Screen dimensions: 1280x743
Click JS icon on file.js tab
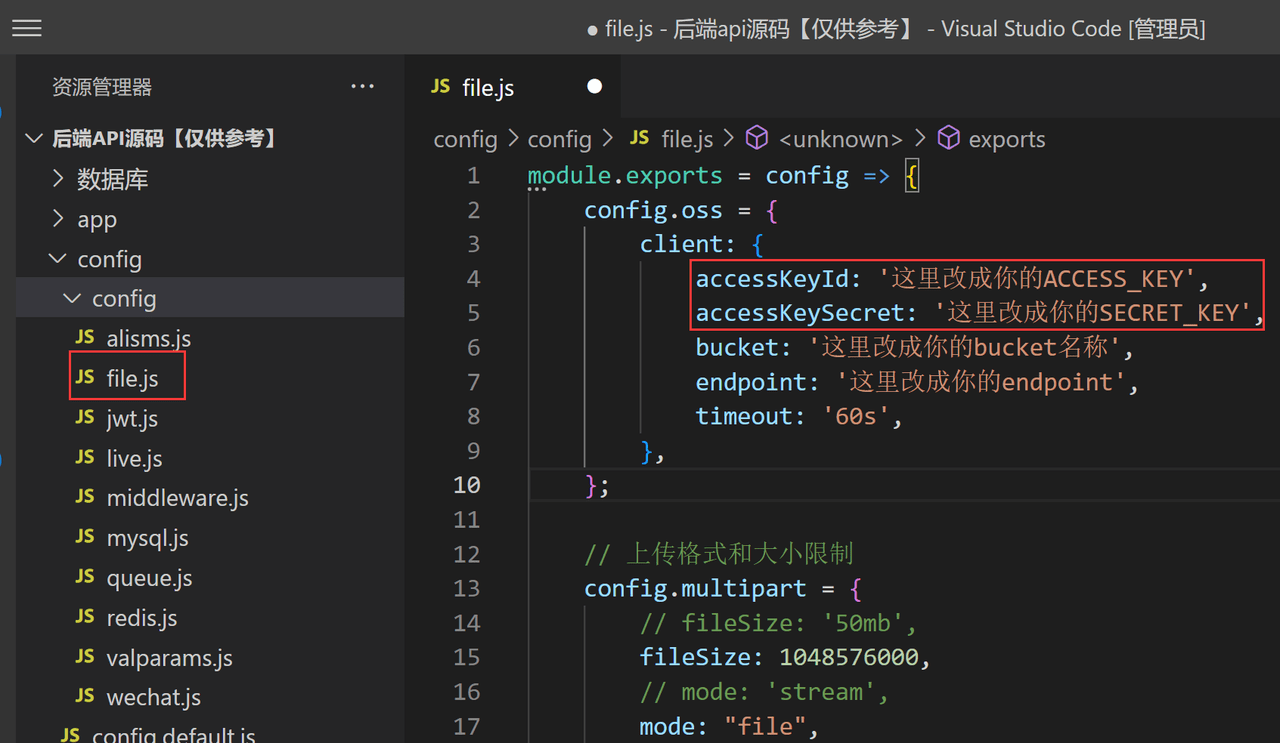click(x=440, y=87)
